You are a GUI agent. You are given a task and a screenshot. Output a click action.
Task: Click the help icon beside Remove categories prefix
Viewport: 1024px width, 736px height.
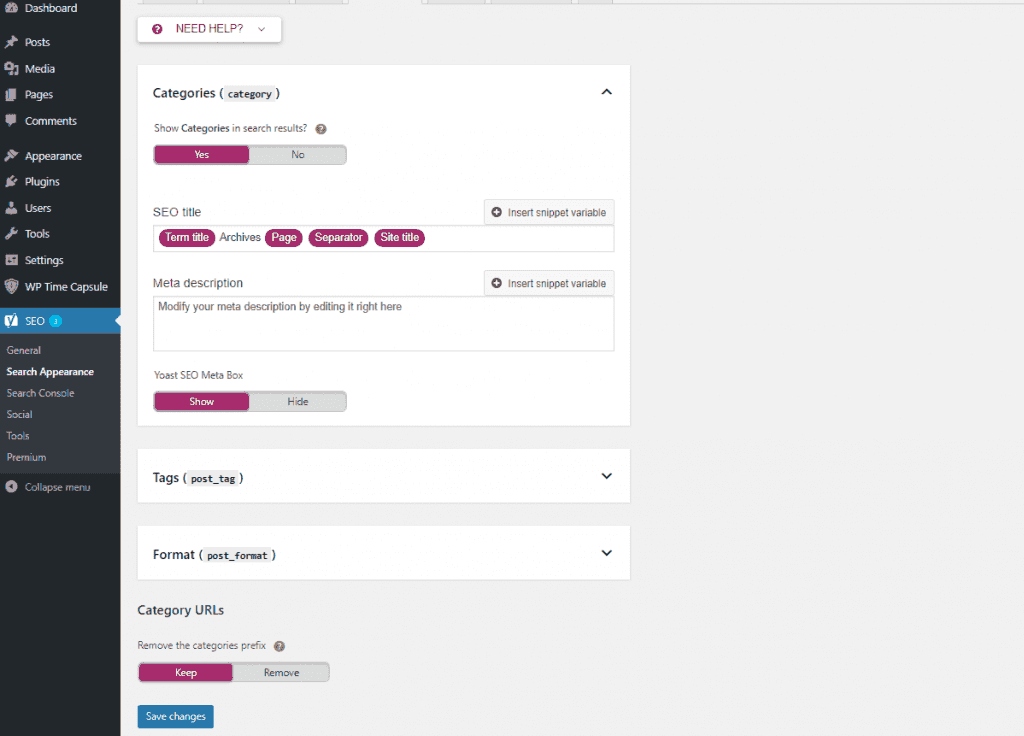pyautogui.click(x=279, y=645)
